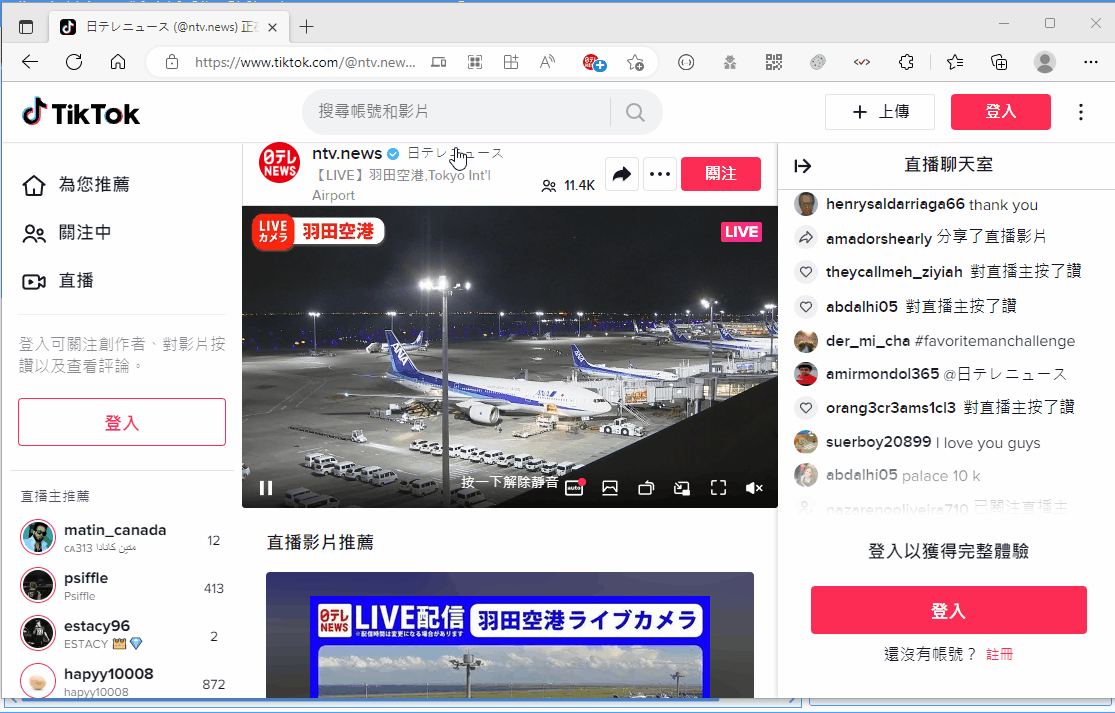
Task: Open the browser profile avatar
Action: (1045, 63)
